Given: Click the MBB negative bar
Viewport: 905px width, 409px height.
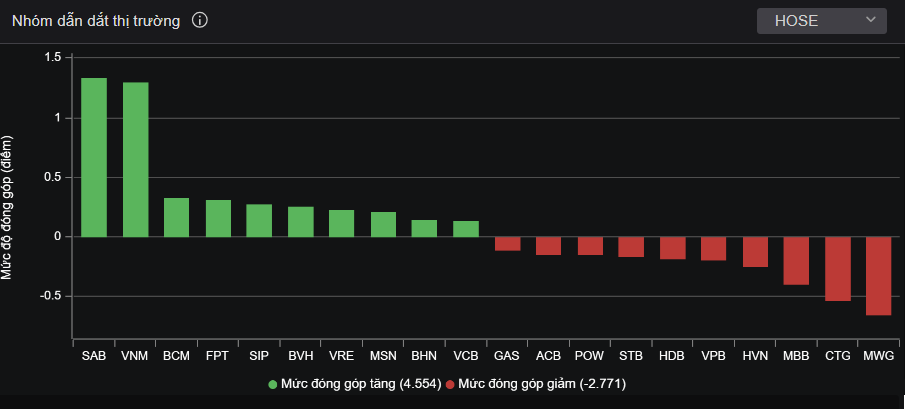Looking at the screenshot, I should click(x=796, y=261).
